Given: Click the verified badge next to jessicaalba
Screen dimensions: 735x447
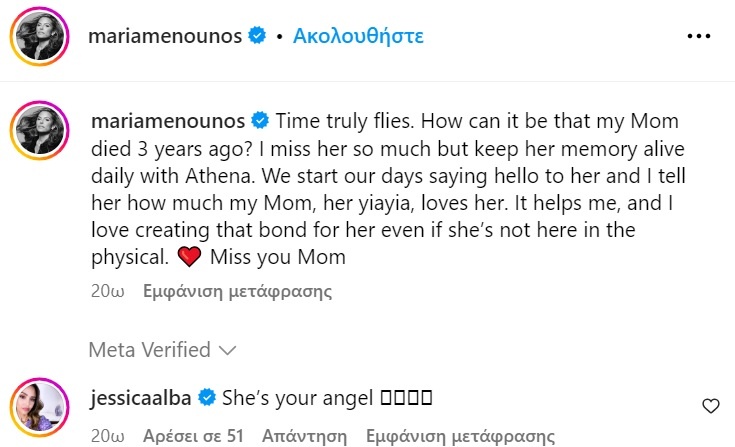Looking at the screenshot, I should [x=207, y=398].
